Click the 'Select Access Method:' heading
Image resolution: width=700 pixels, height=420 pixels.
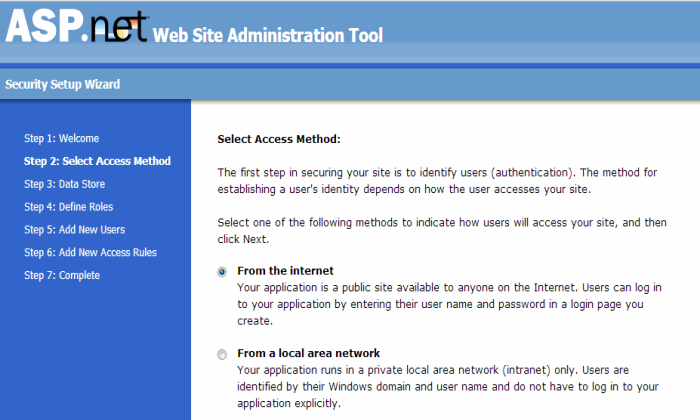point(279,139)
